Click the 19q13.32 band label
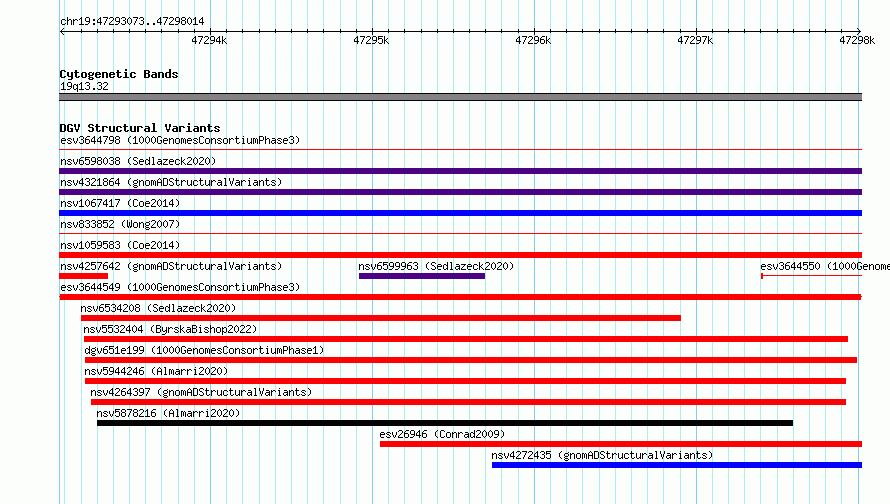The height and width of the screenshot is (504, 890). [x=84, y=86]
